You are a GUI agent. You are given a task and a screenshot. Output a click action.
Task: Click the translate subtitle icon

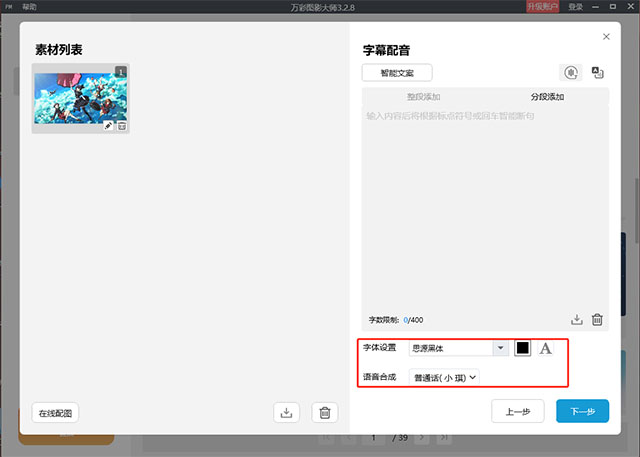pyautogui.click(x=598, y=73)
